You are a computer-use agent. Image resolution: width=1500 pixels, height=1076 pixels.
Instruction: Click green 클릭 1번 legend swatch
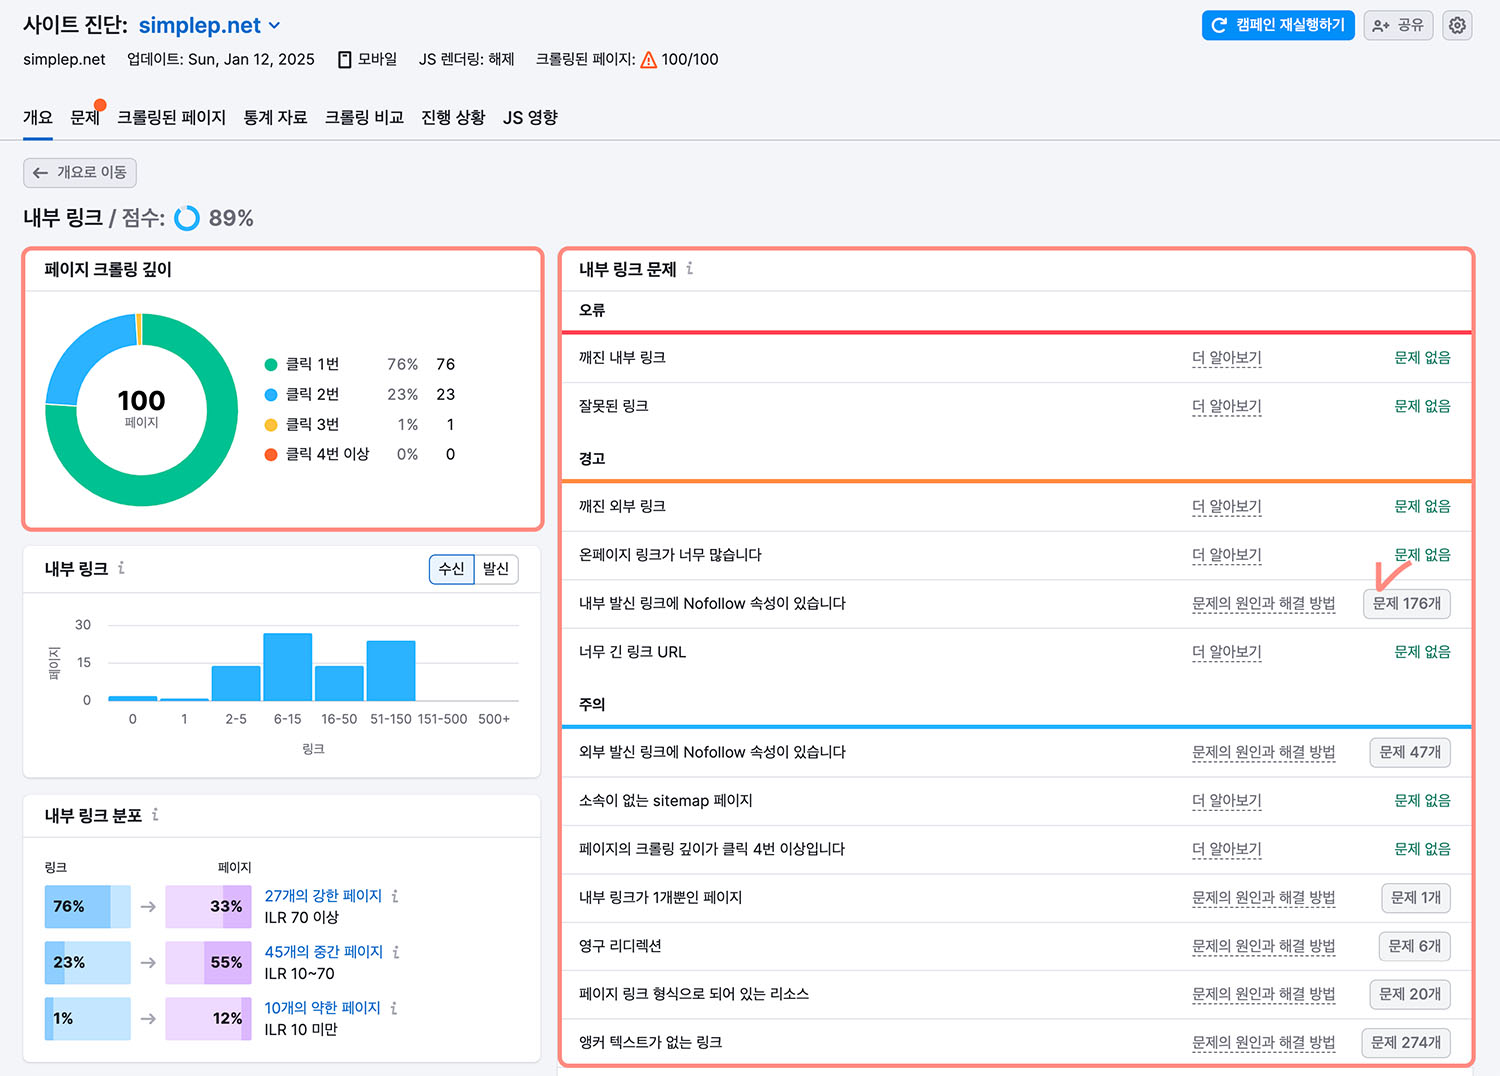pyautogui.click(x=271, y=364)
